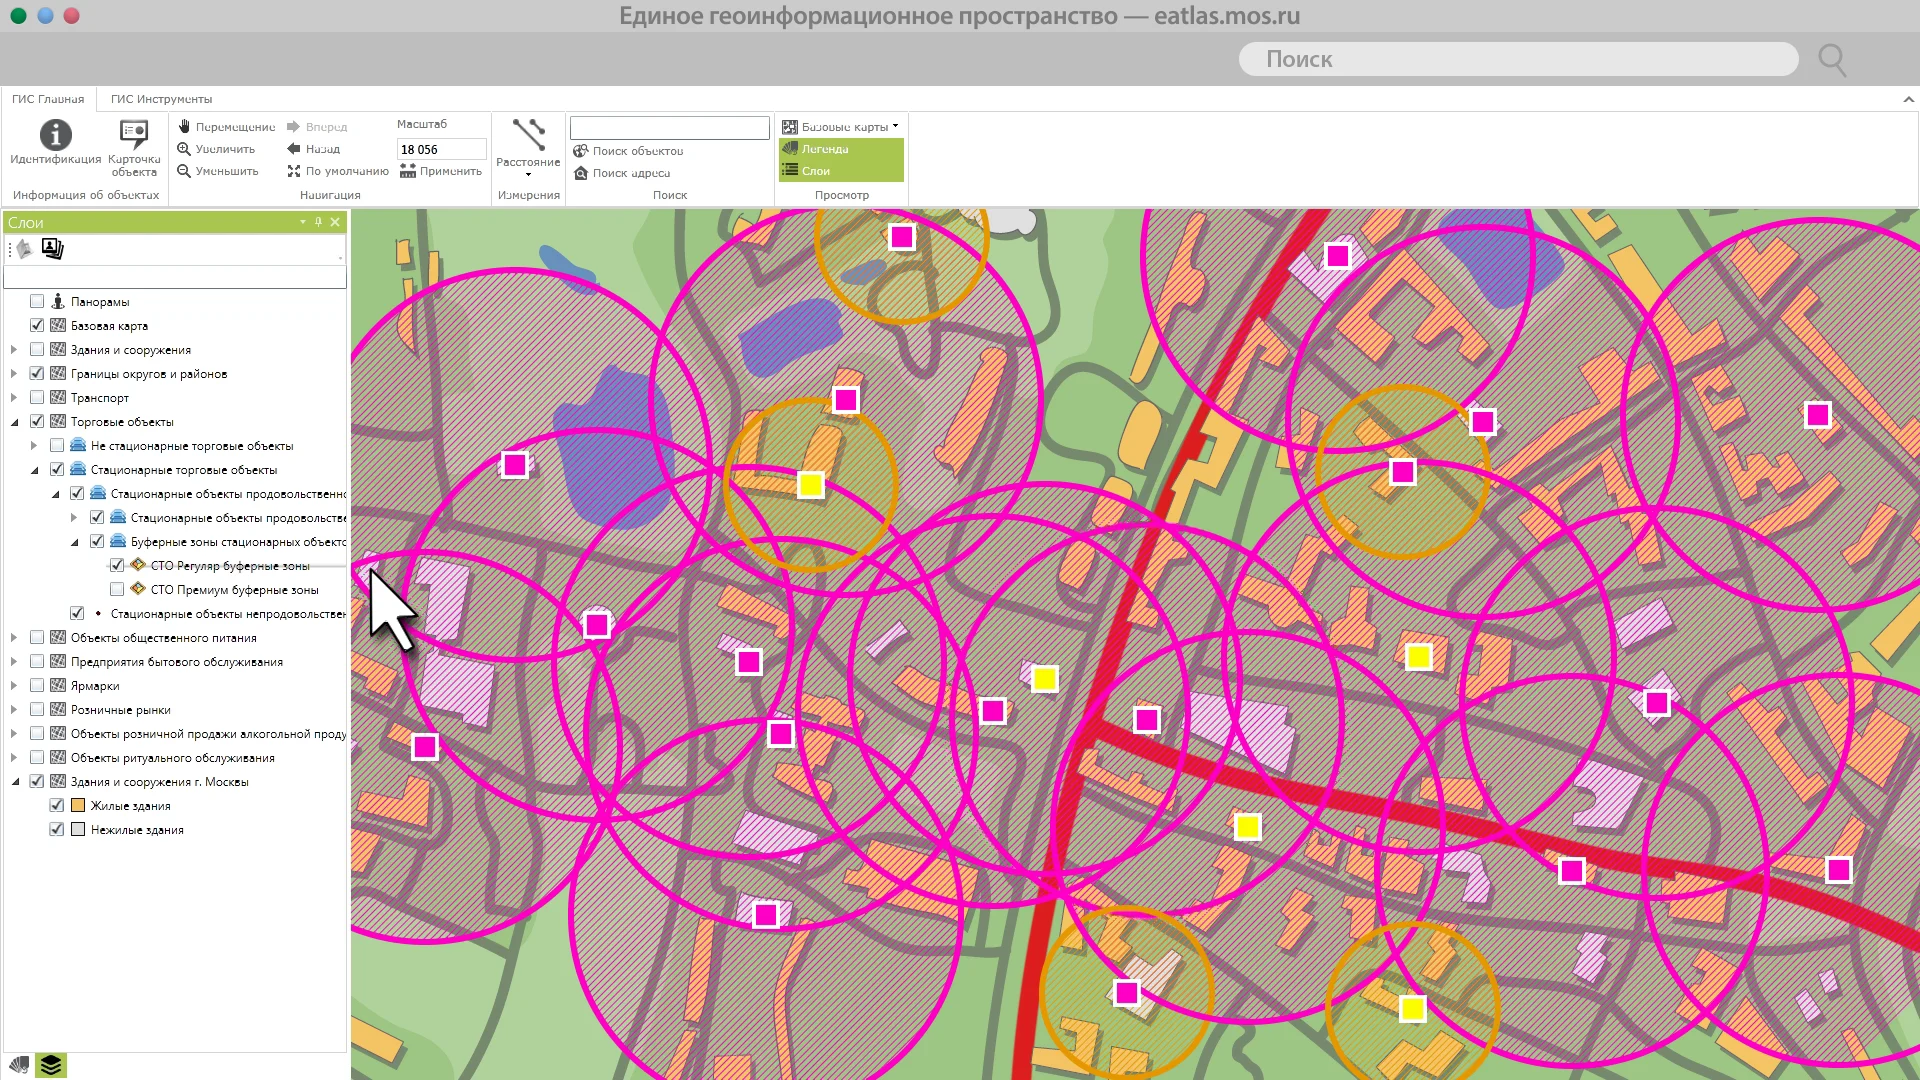Expand the Транспорт group

[14, 398]
